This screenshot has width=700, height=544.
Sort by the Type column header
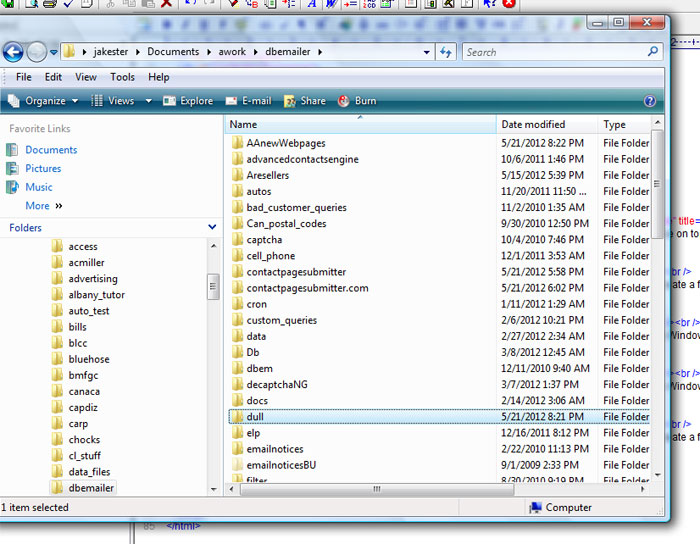pos(624,125)
